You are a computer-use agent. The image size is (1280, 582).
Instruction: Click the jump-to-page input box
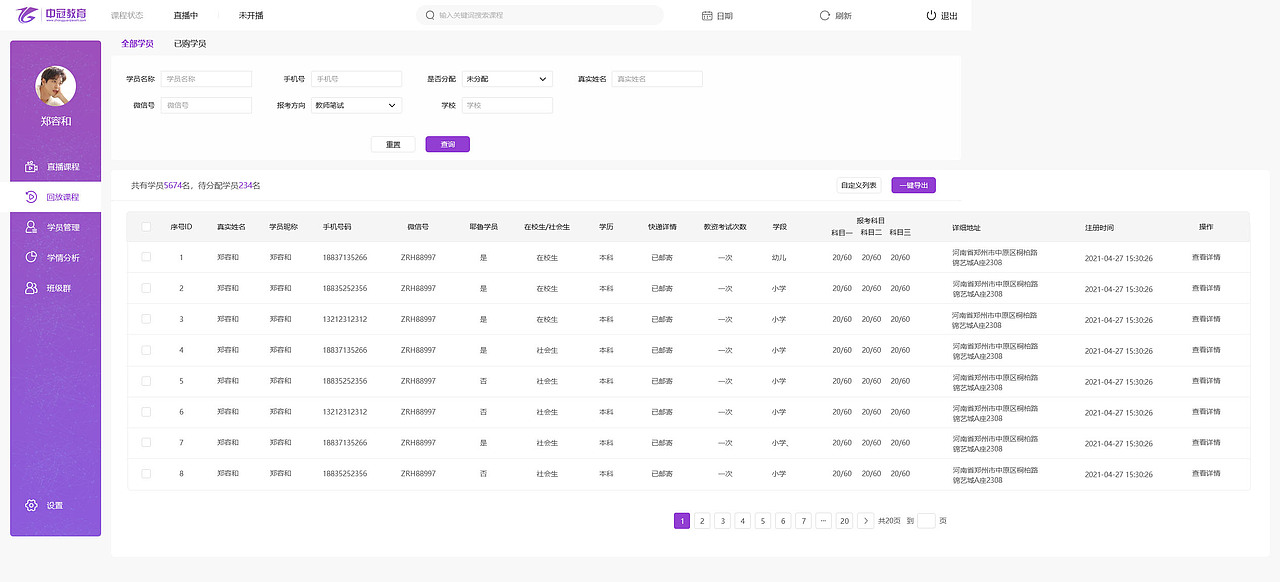pyautogui.click(x=926, y=521)
